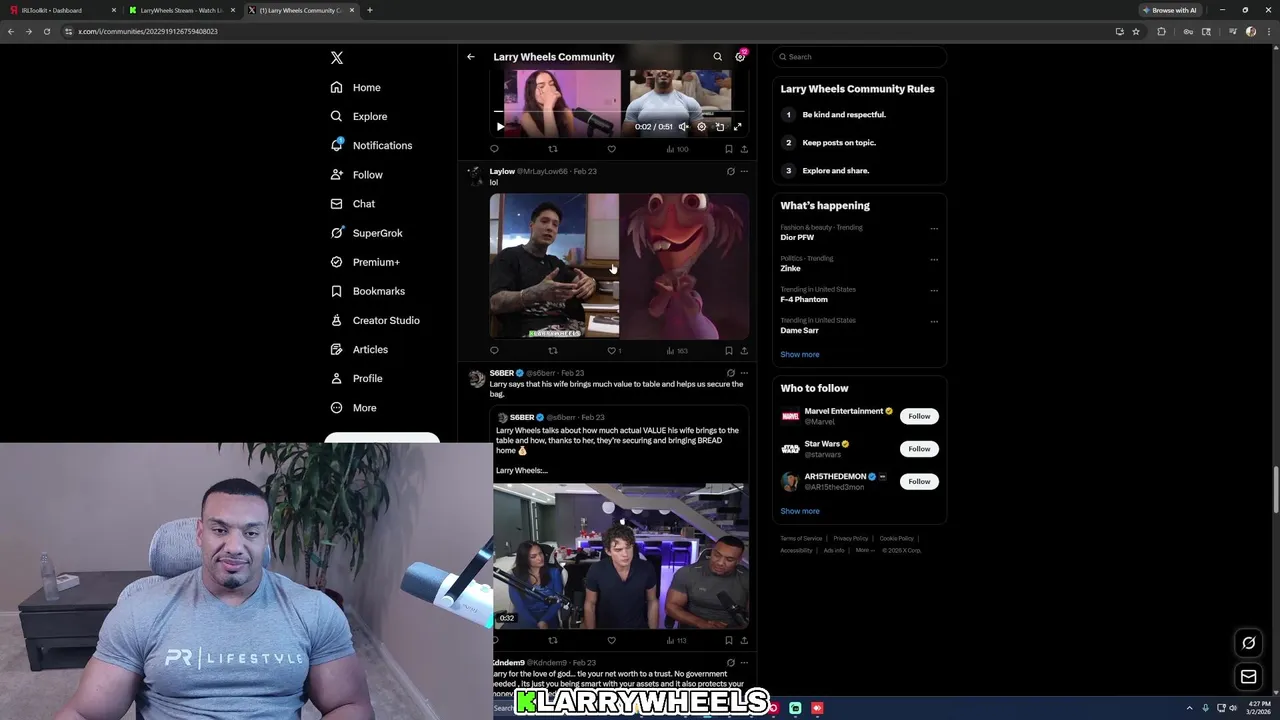Viewport: 1280px width, 720px height.
Task: Go back with the community header arrow
Action: click(x=471, y=57)
